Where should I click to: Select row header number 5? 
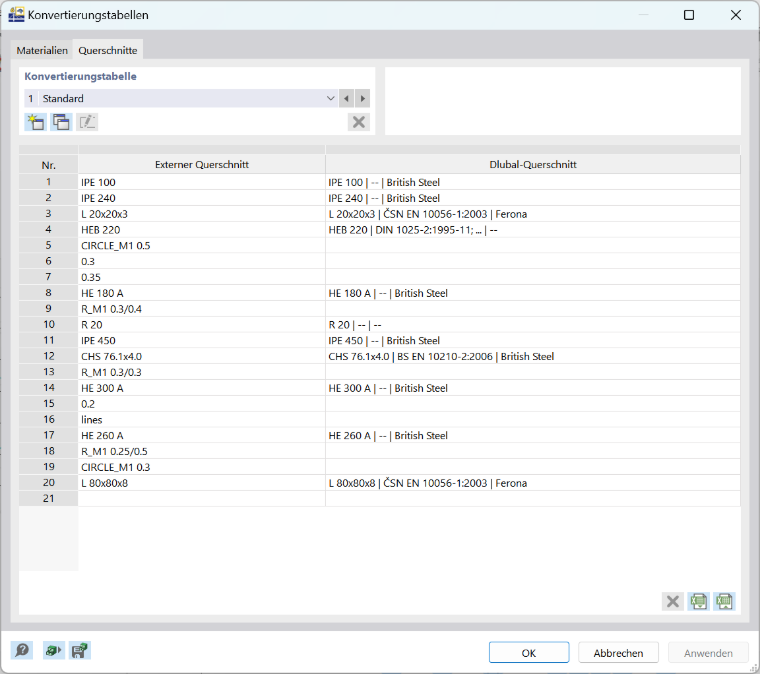[48, 246]
